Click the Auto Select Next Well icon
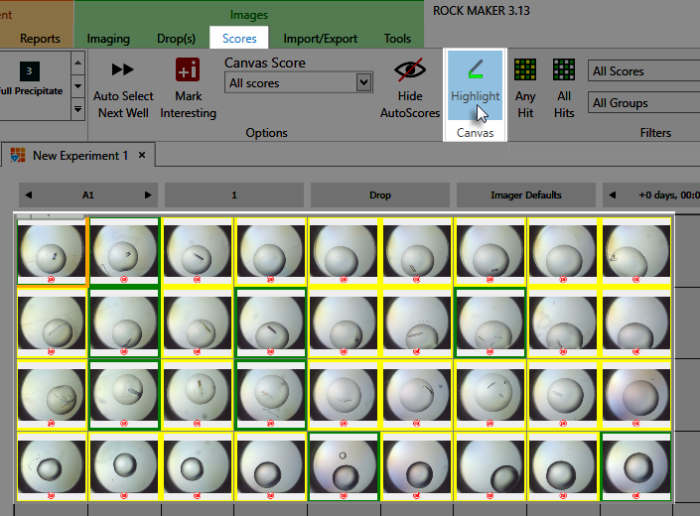The image size is (700, 516). pyautogui.click(x=123, y=69)
